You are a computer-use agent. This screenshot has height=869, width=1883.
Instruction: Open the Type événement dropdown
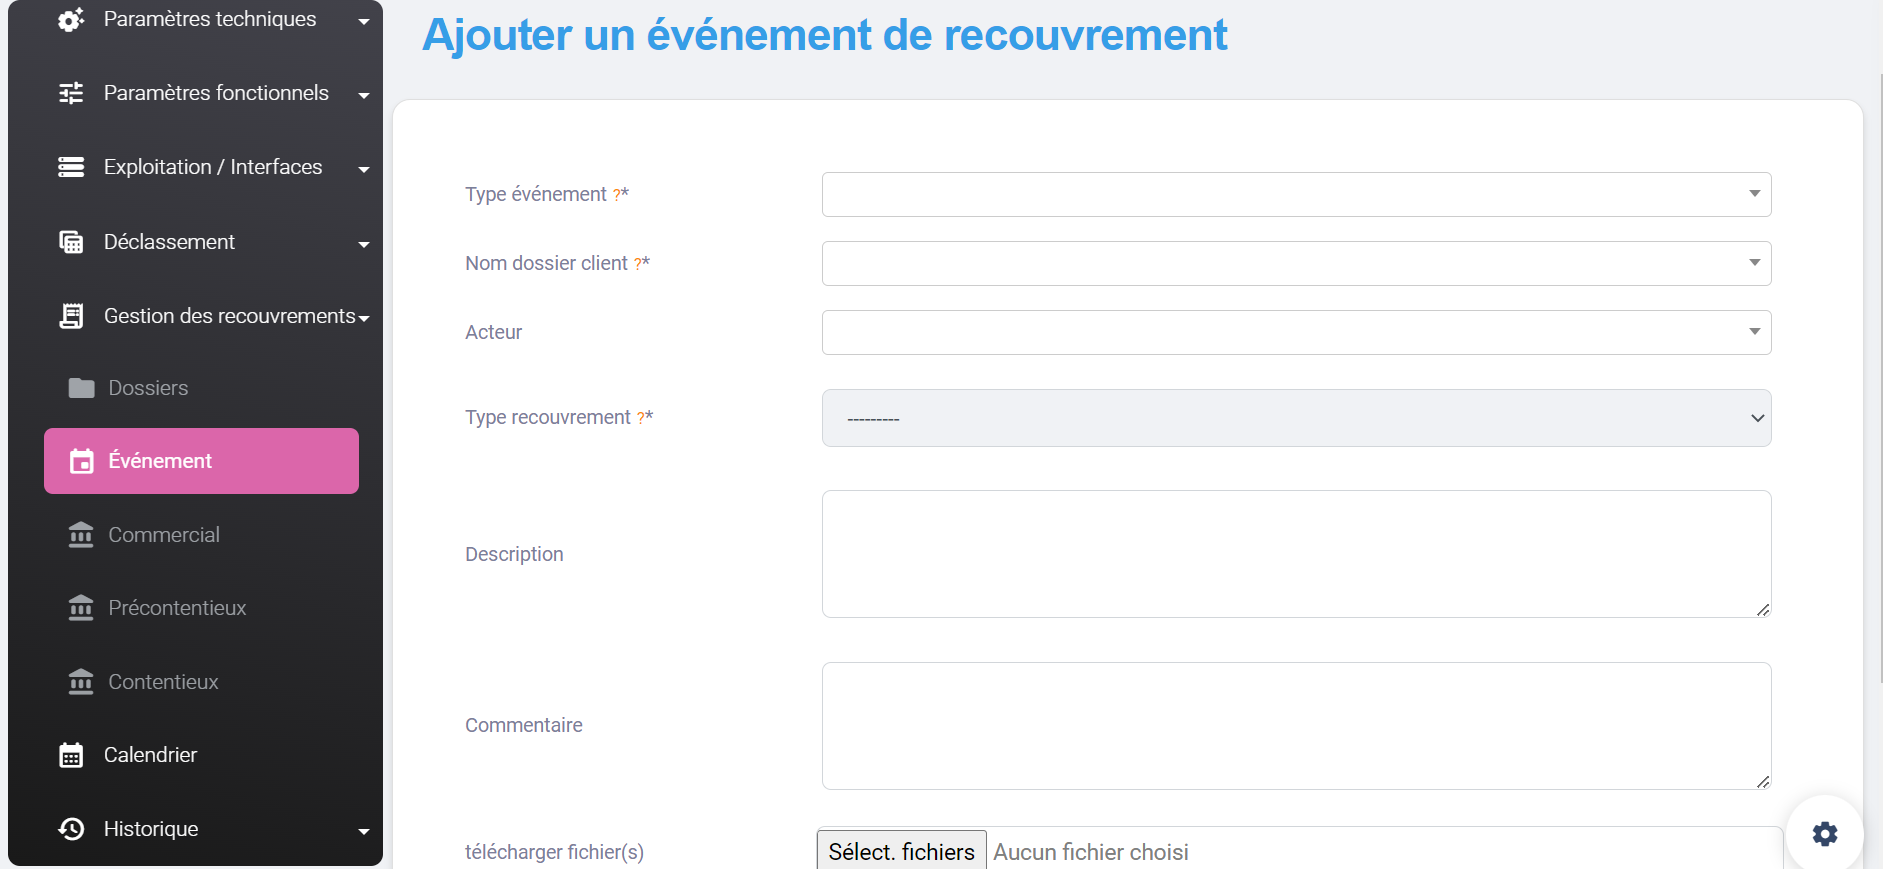coord(1296,194)
